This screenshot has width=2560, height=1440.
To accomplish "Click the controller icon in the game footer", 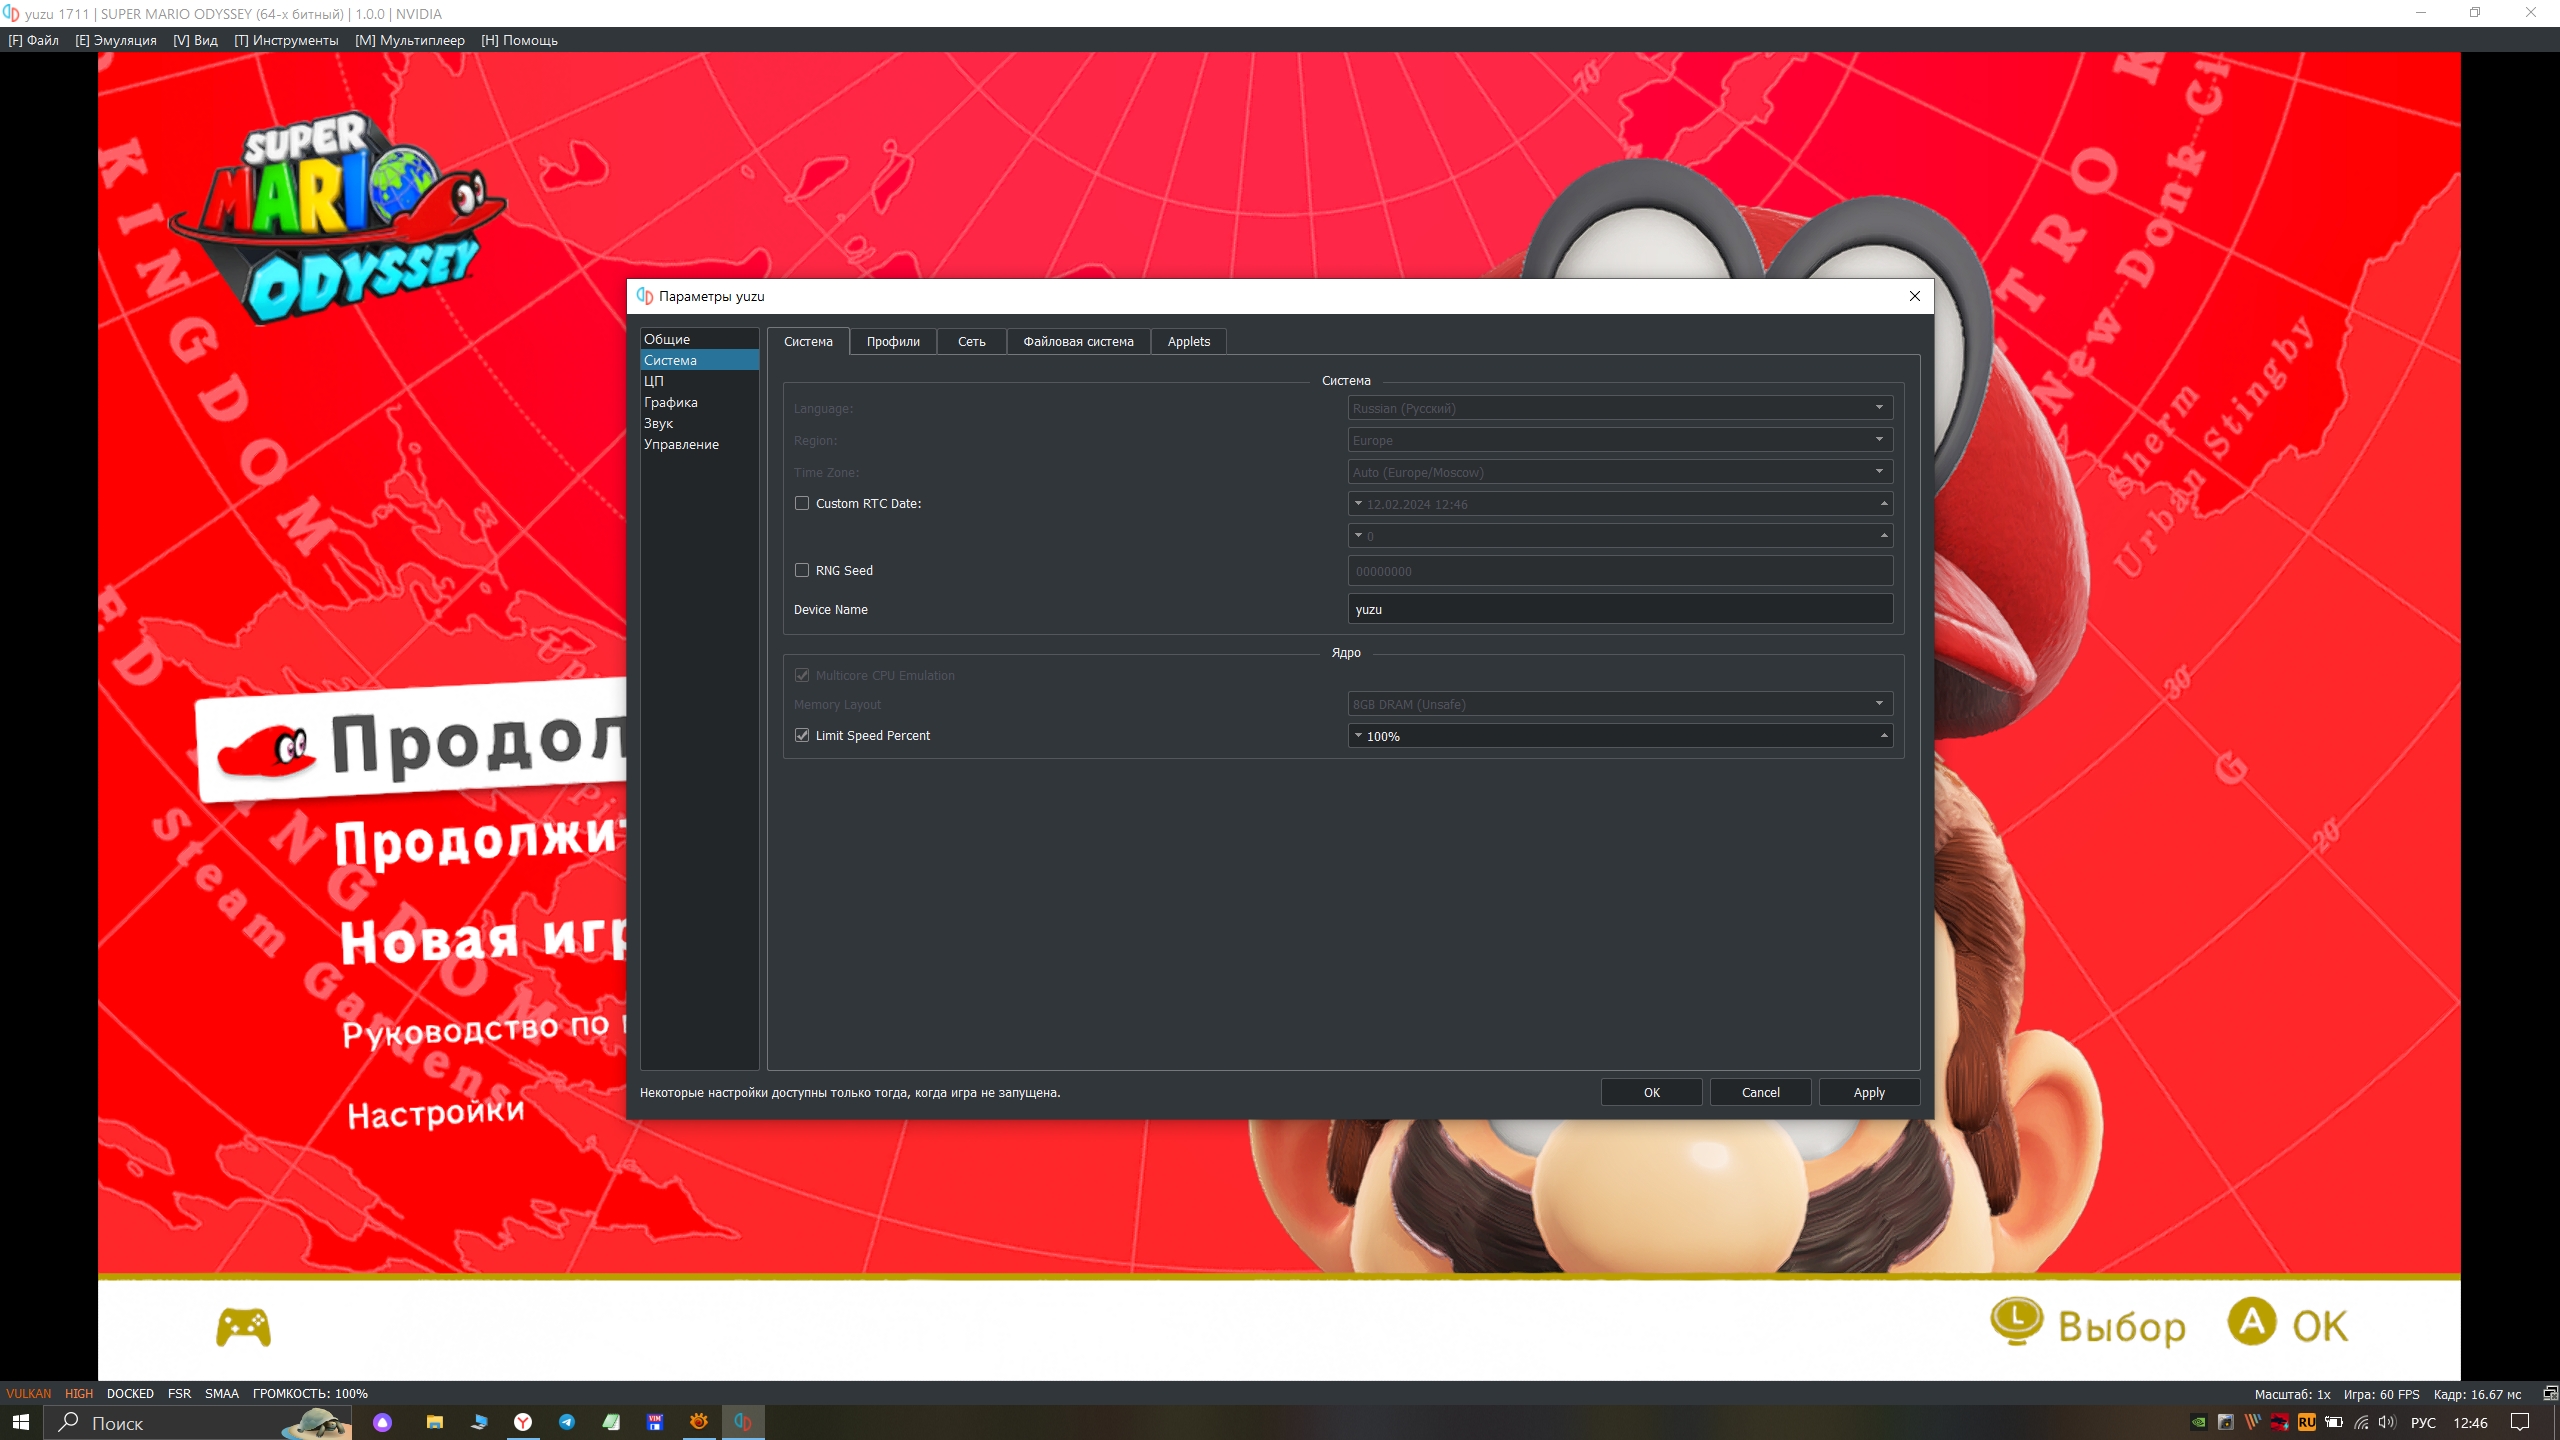I will [244, 1327].
